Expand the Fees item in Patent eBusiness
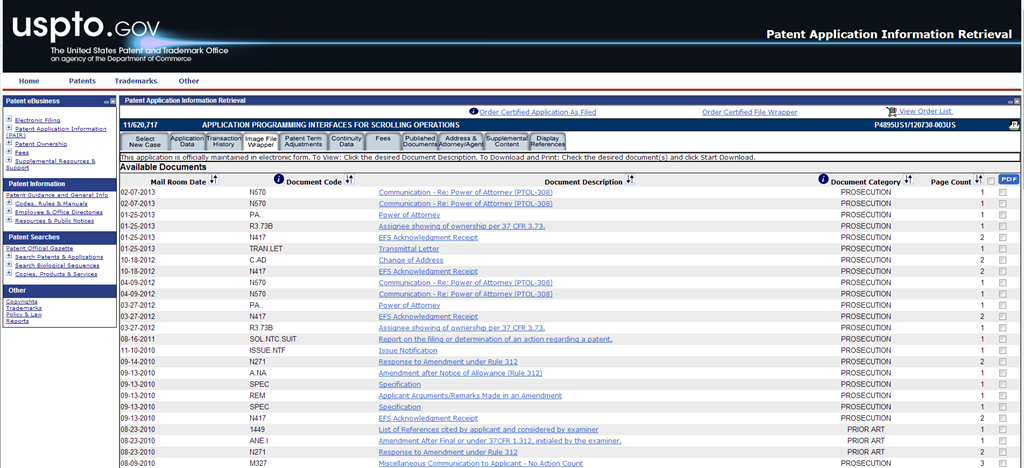 [8, 151]
